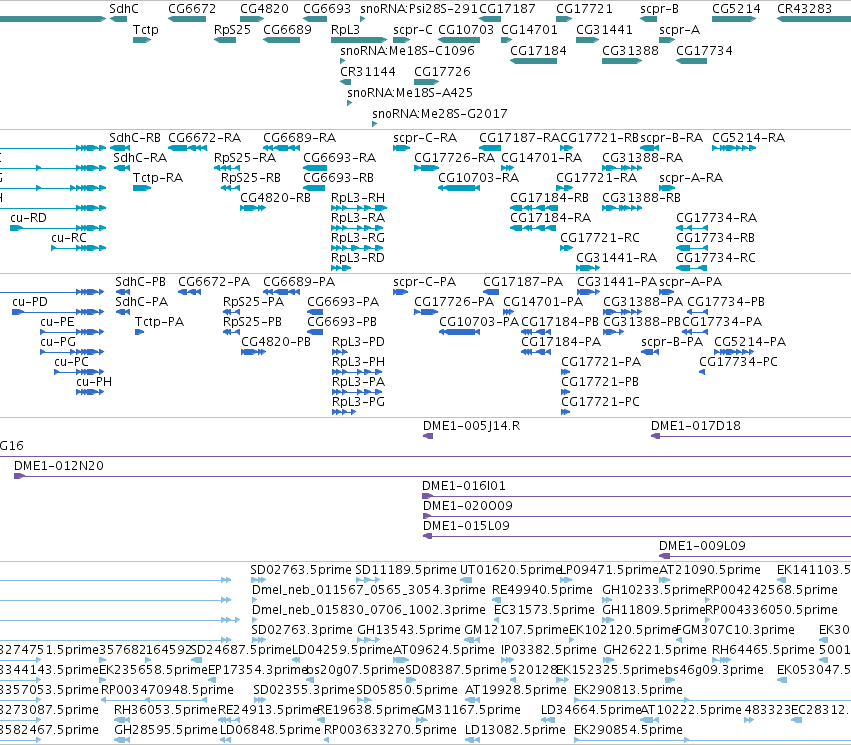
Task: Select the scpr-A-RA transcript label
Action: click(691, 178)
